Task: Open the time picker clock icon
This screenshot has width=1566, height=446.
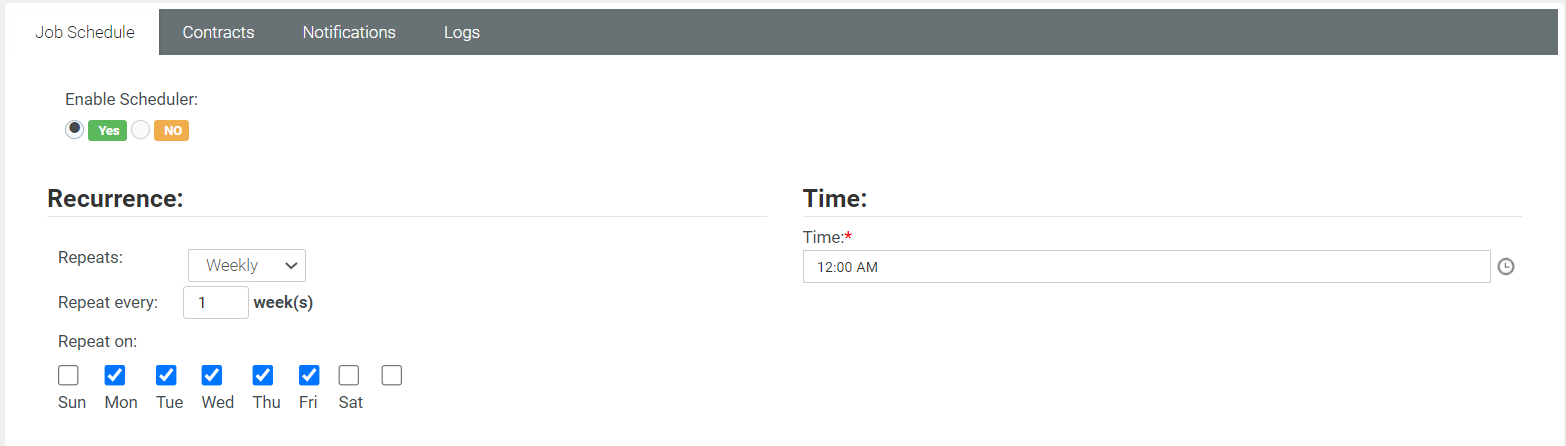Action: pyautogui.click(x=1506, y=267)
